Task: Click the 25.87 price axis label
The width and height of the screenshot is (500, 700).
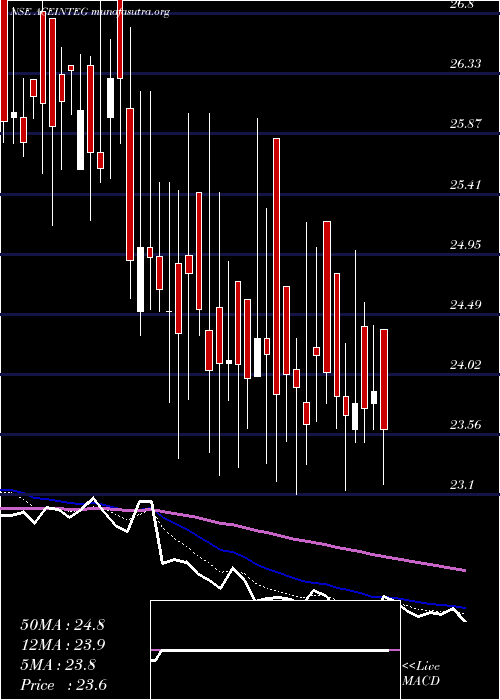Action: (466, 124)
